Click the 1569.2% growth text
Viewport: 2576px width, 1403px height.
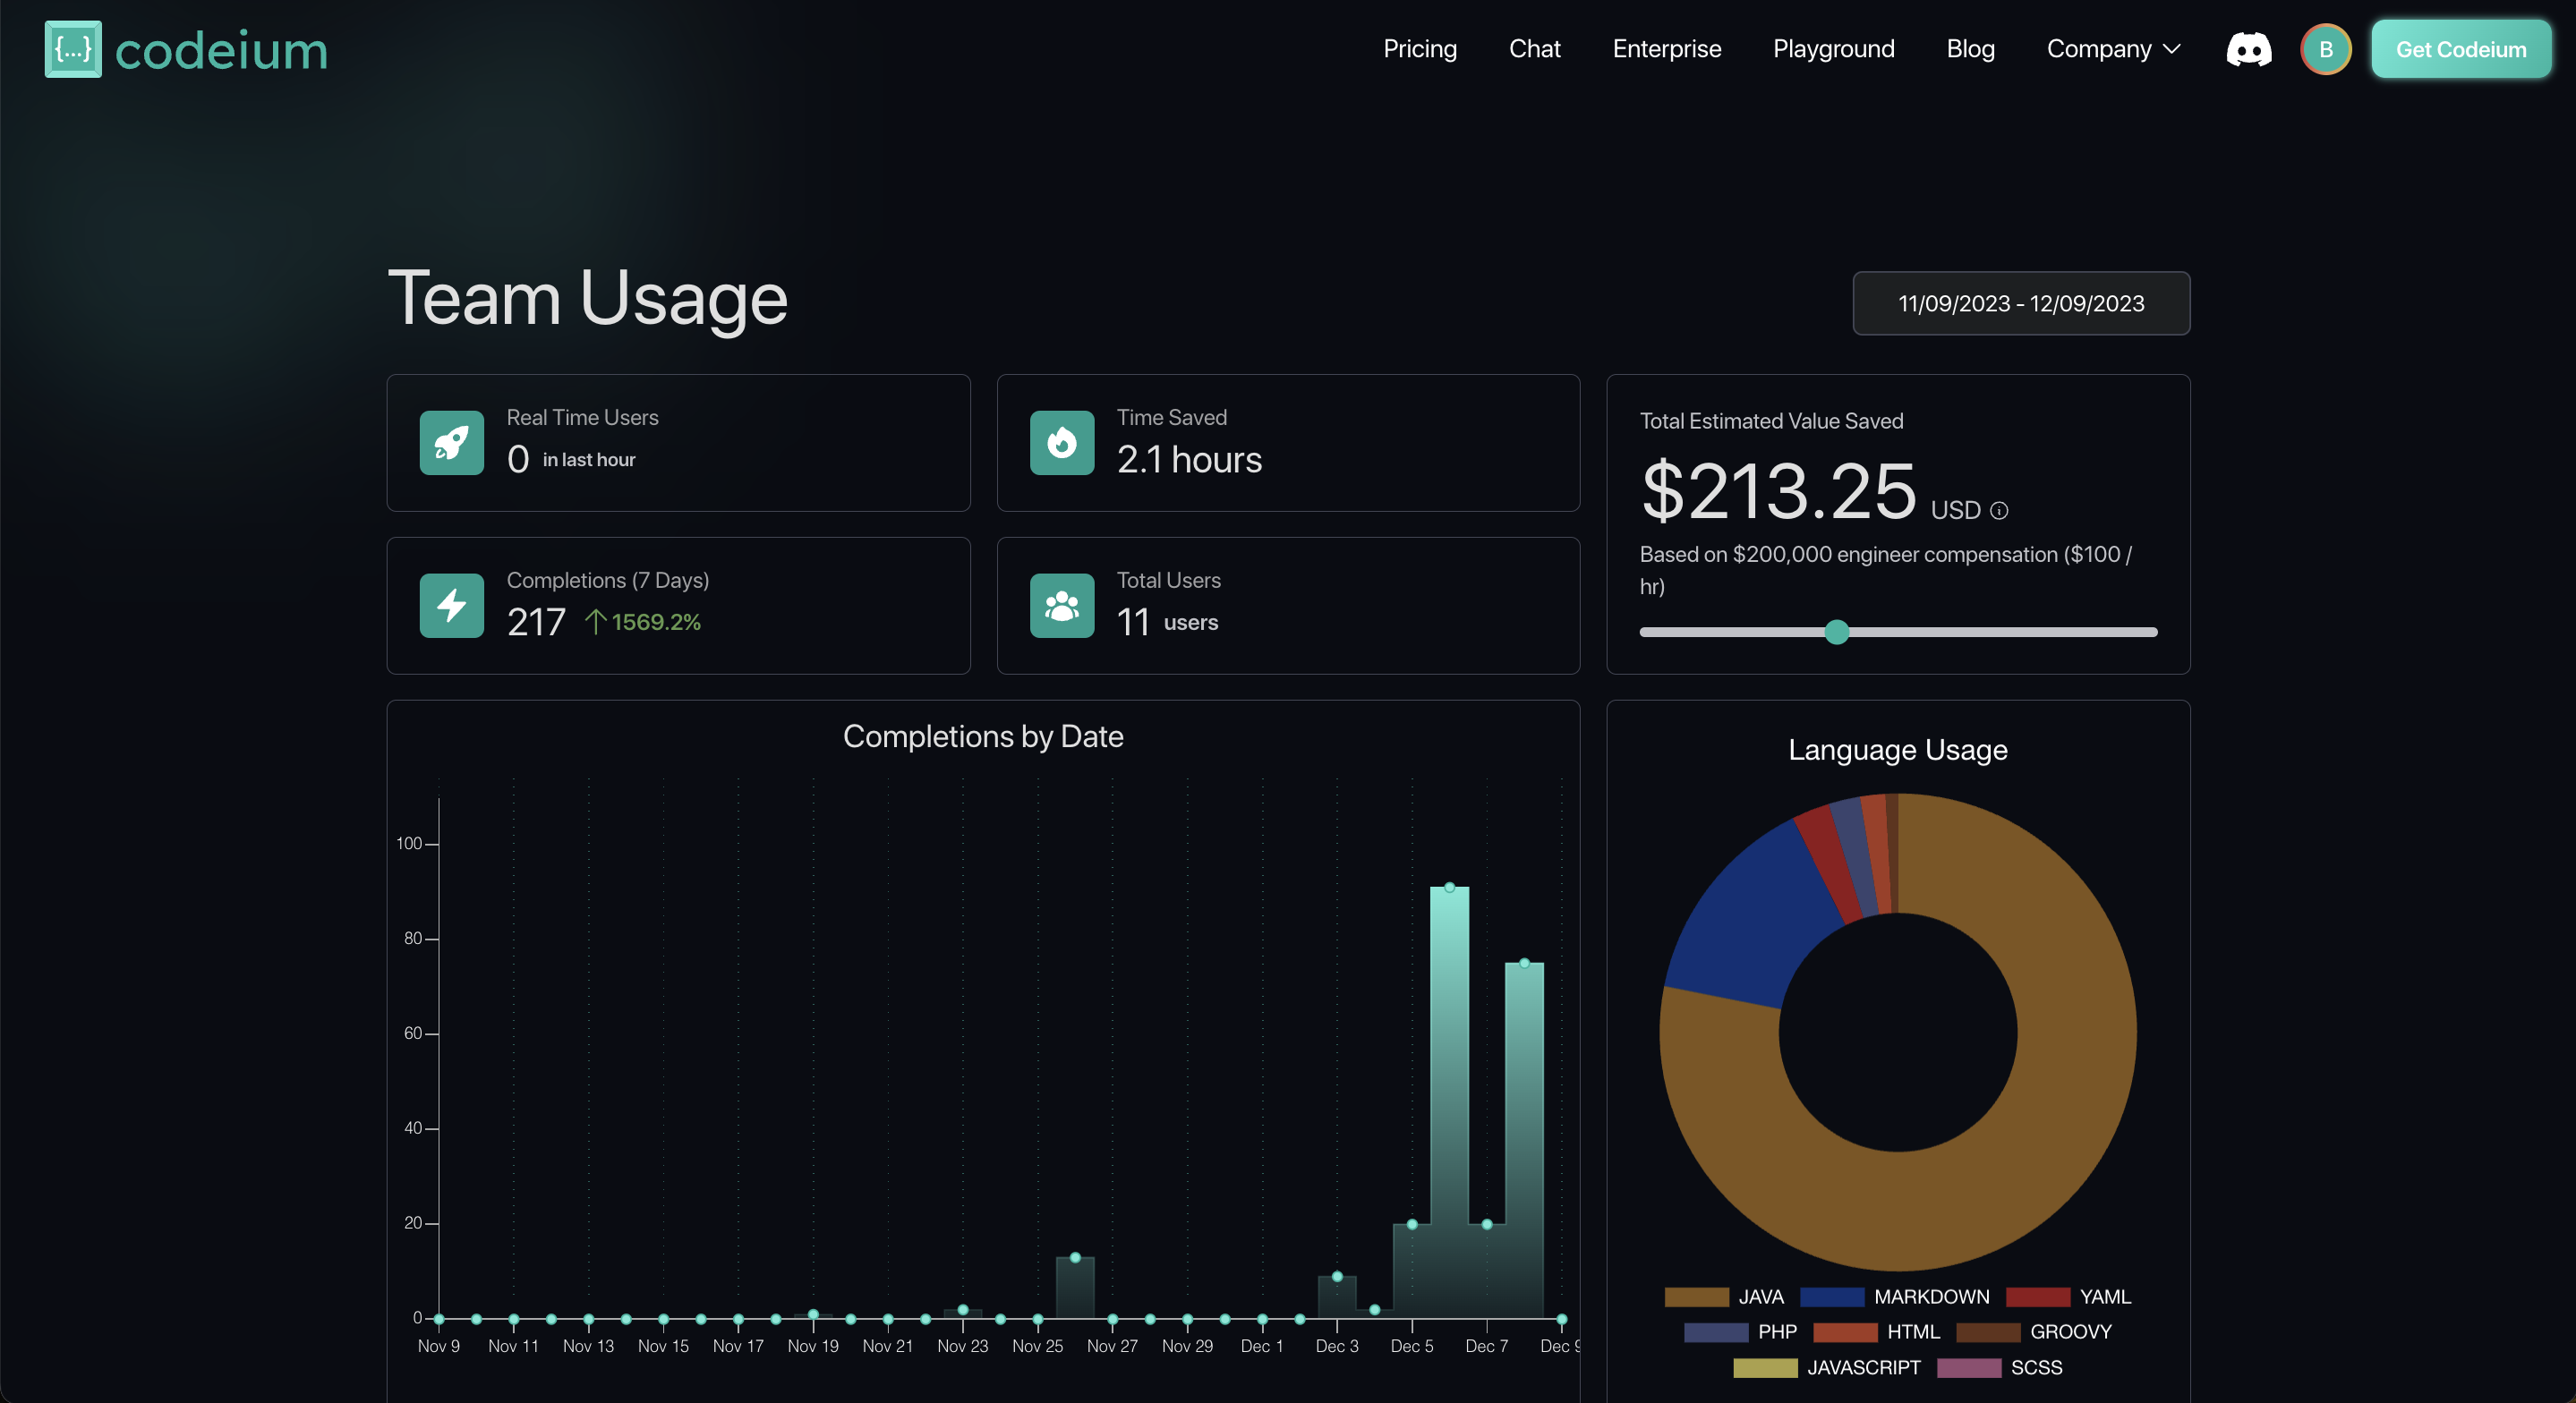point(656,622)
